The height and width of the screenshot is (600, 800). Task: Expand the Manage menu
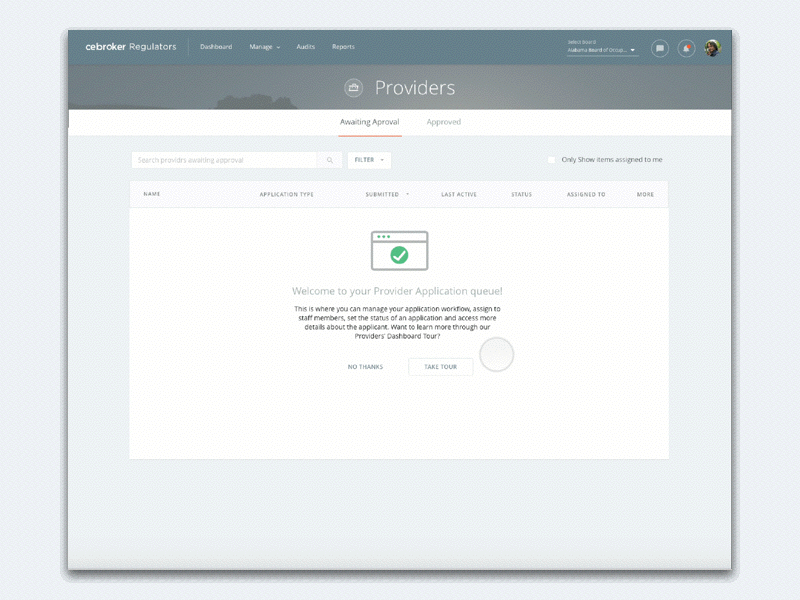pos(263,46)
